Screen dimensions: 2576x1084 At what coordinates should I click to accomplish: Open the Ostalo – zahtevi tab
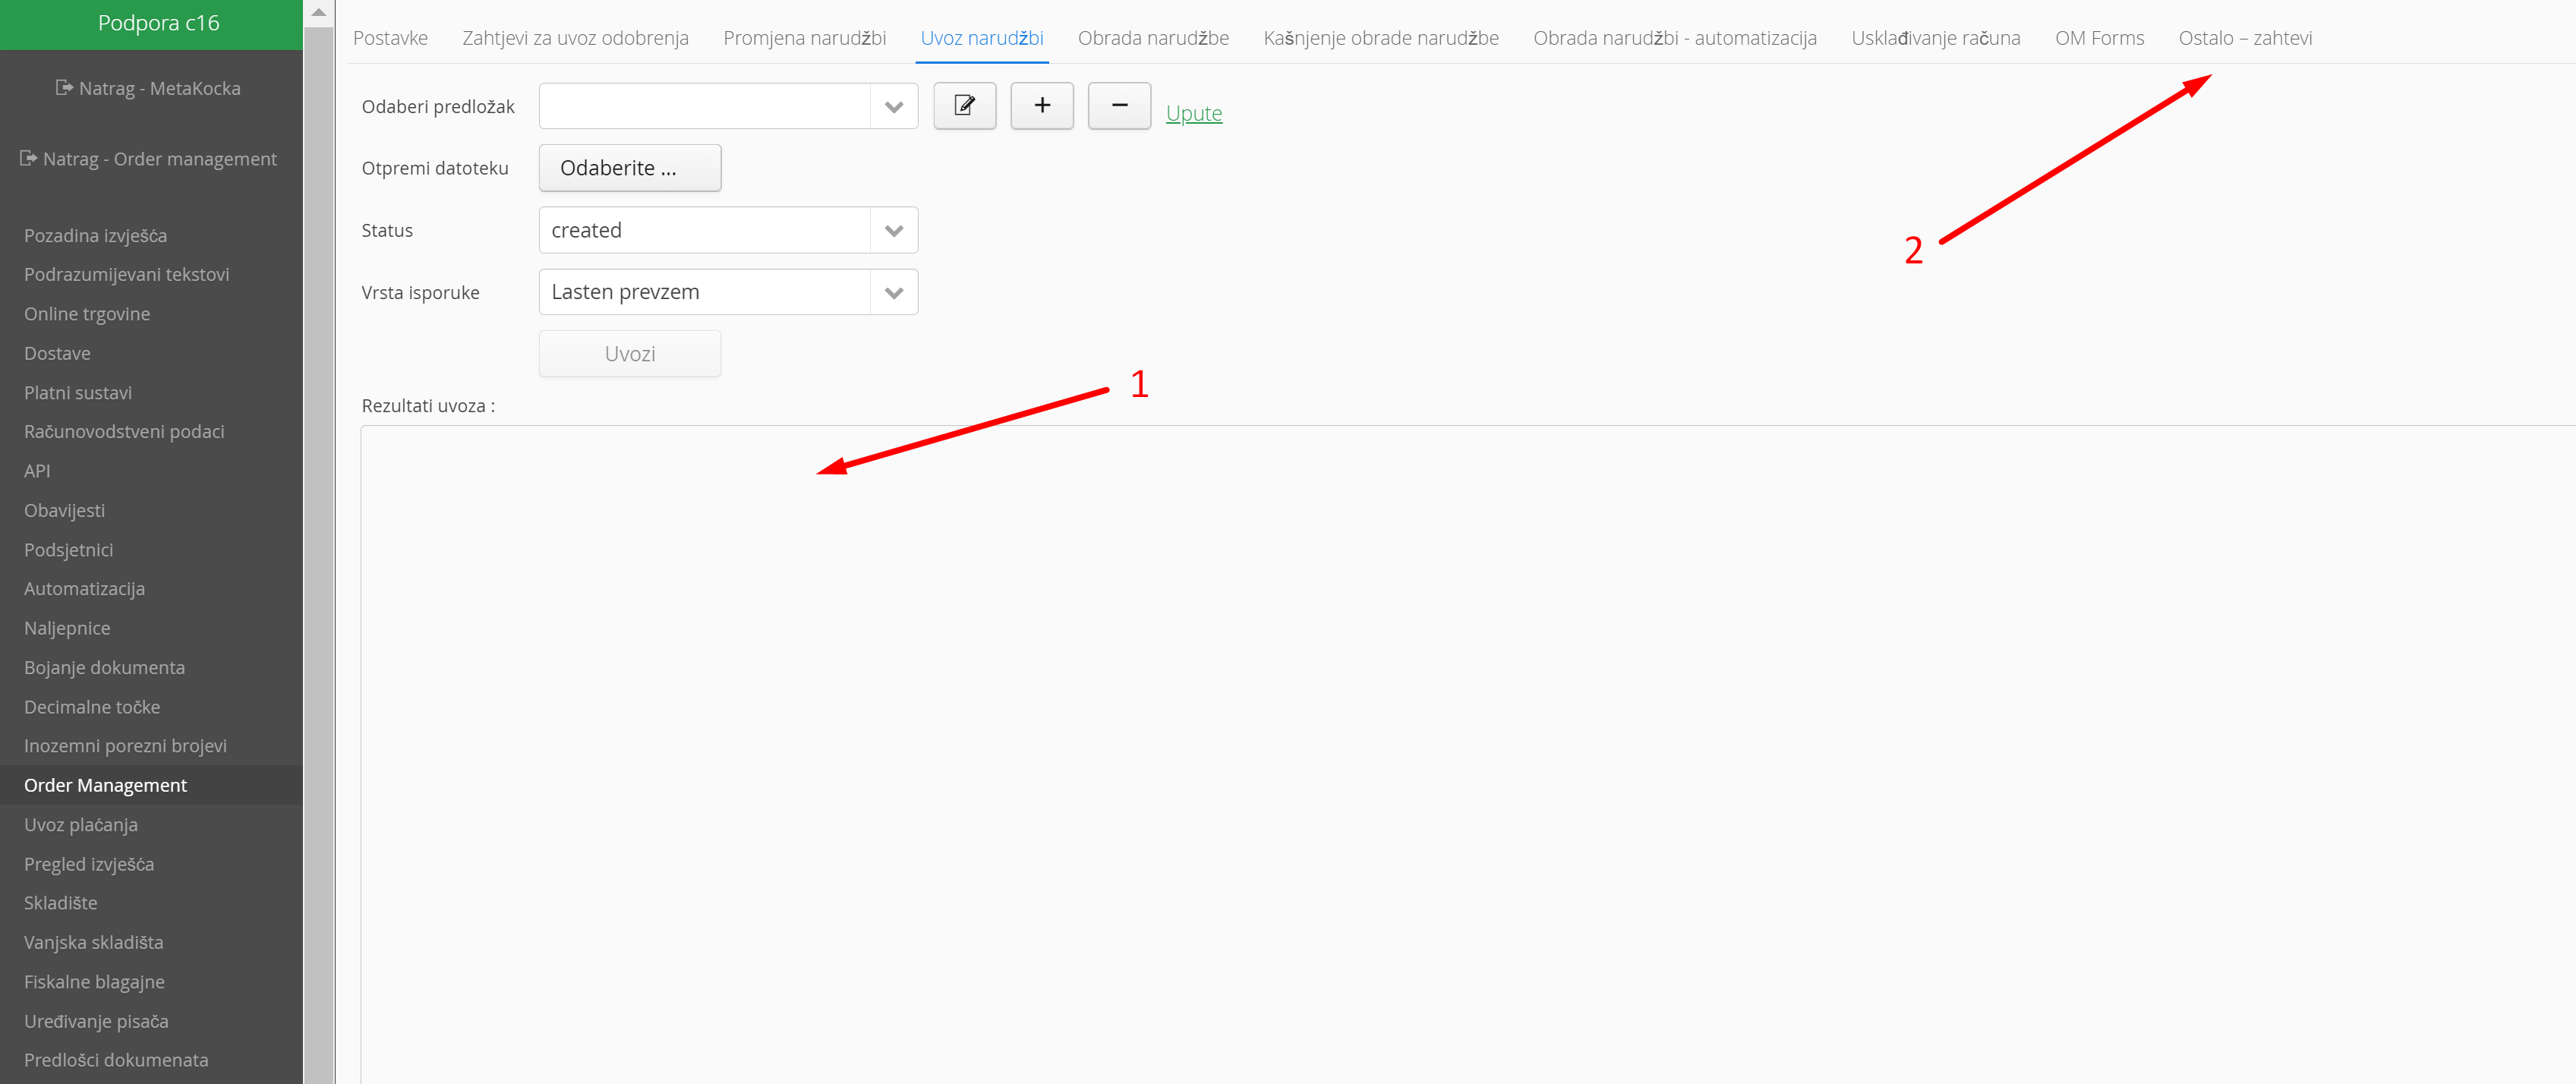point(2244,38)
